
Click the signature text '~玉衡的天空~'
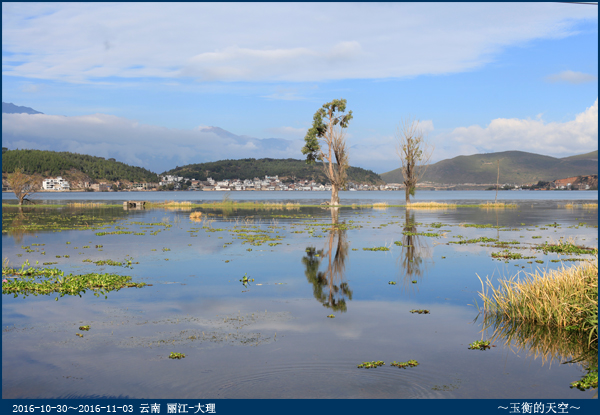[x=539, y=408]
